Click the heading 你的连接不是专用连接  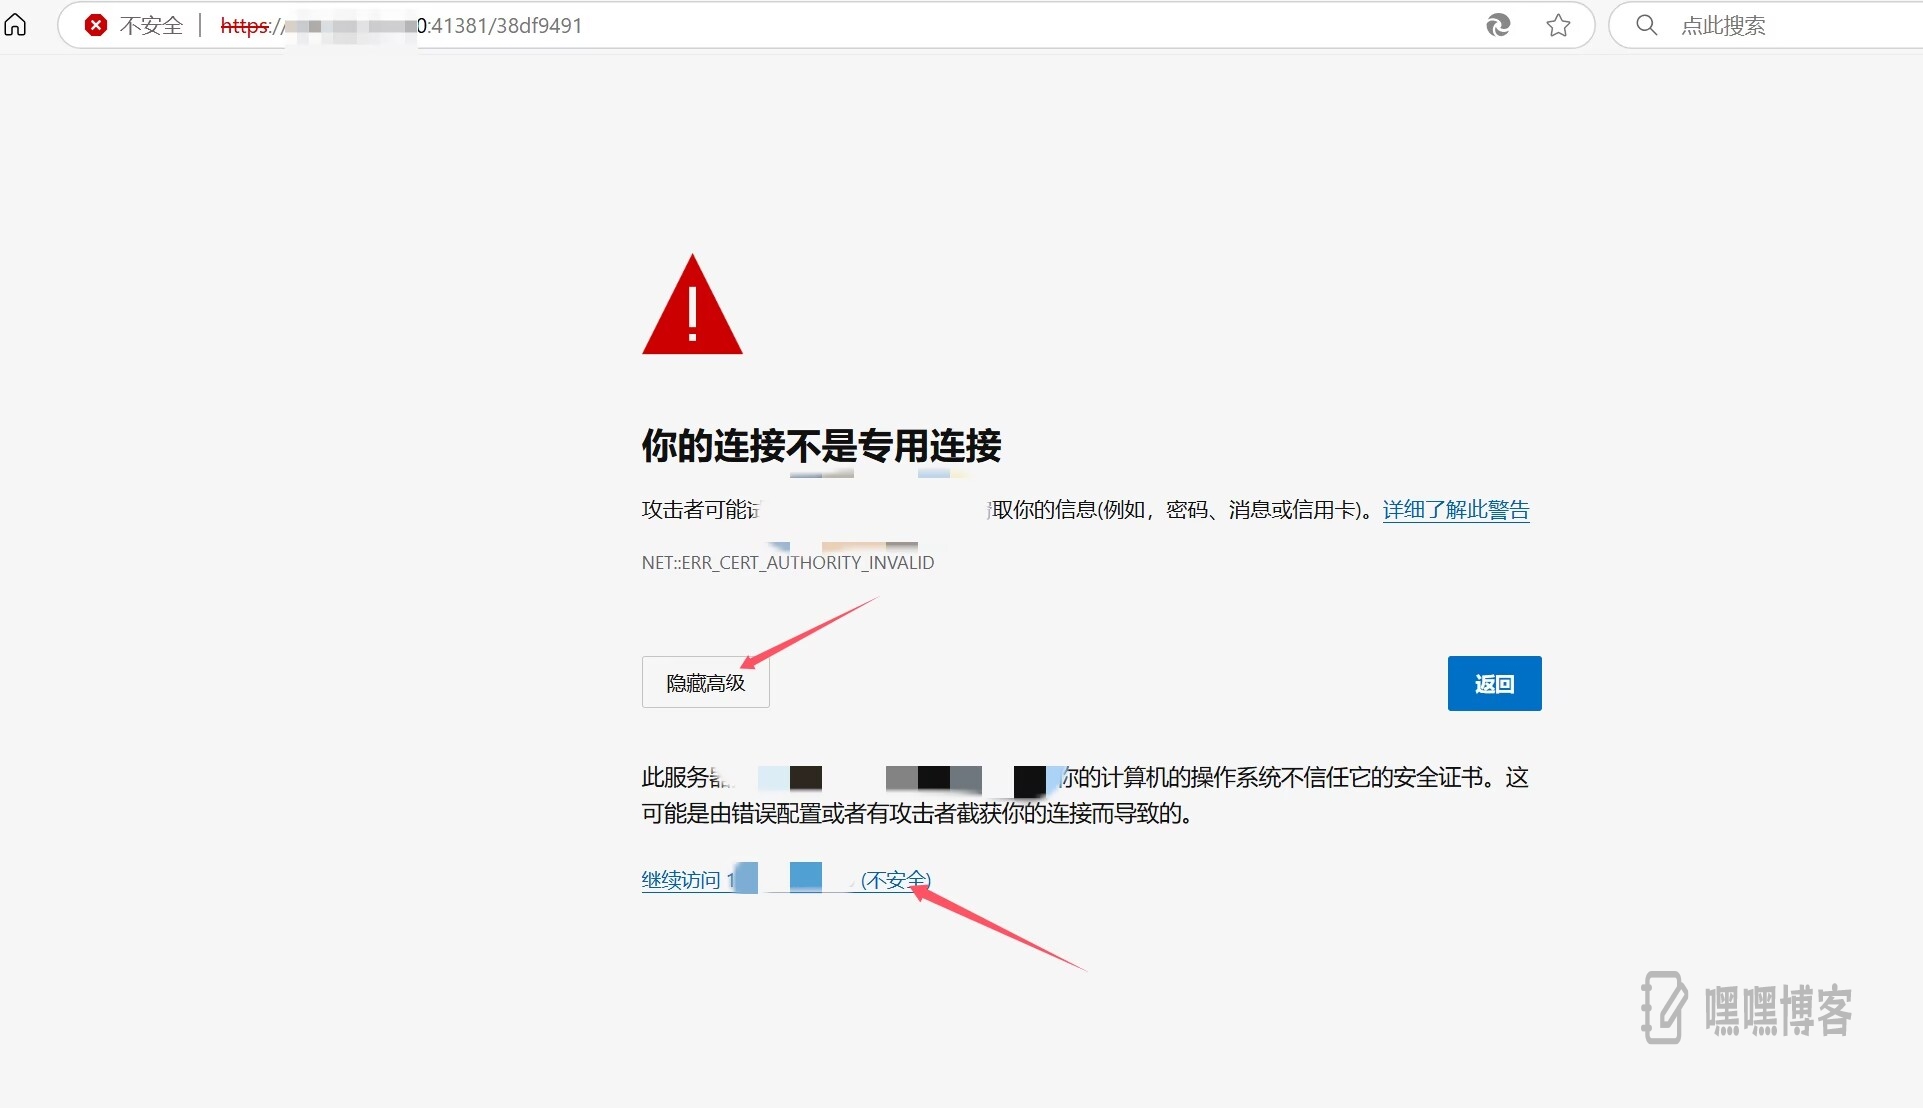(x=821, y=446)
